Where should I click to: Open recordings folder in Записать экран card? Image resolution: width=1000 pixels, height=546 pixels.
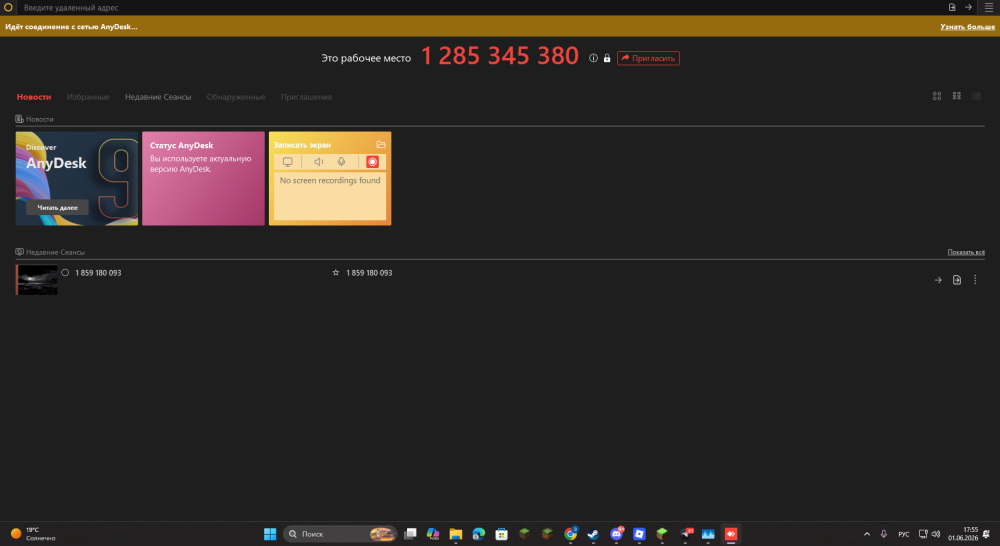pos(381,145)
